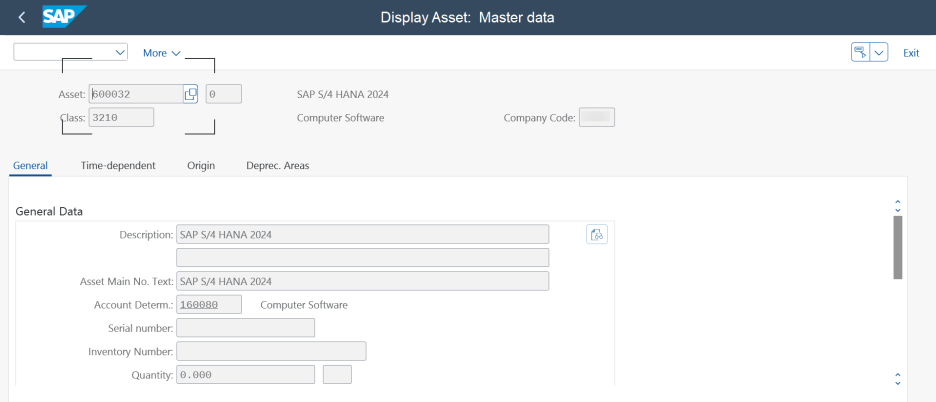The image size is (936, 402).
Task: Click the Serial number field
Action: (245, 328)
